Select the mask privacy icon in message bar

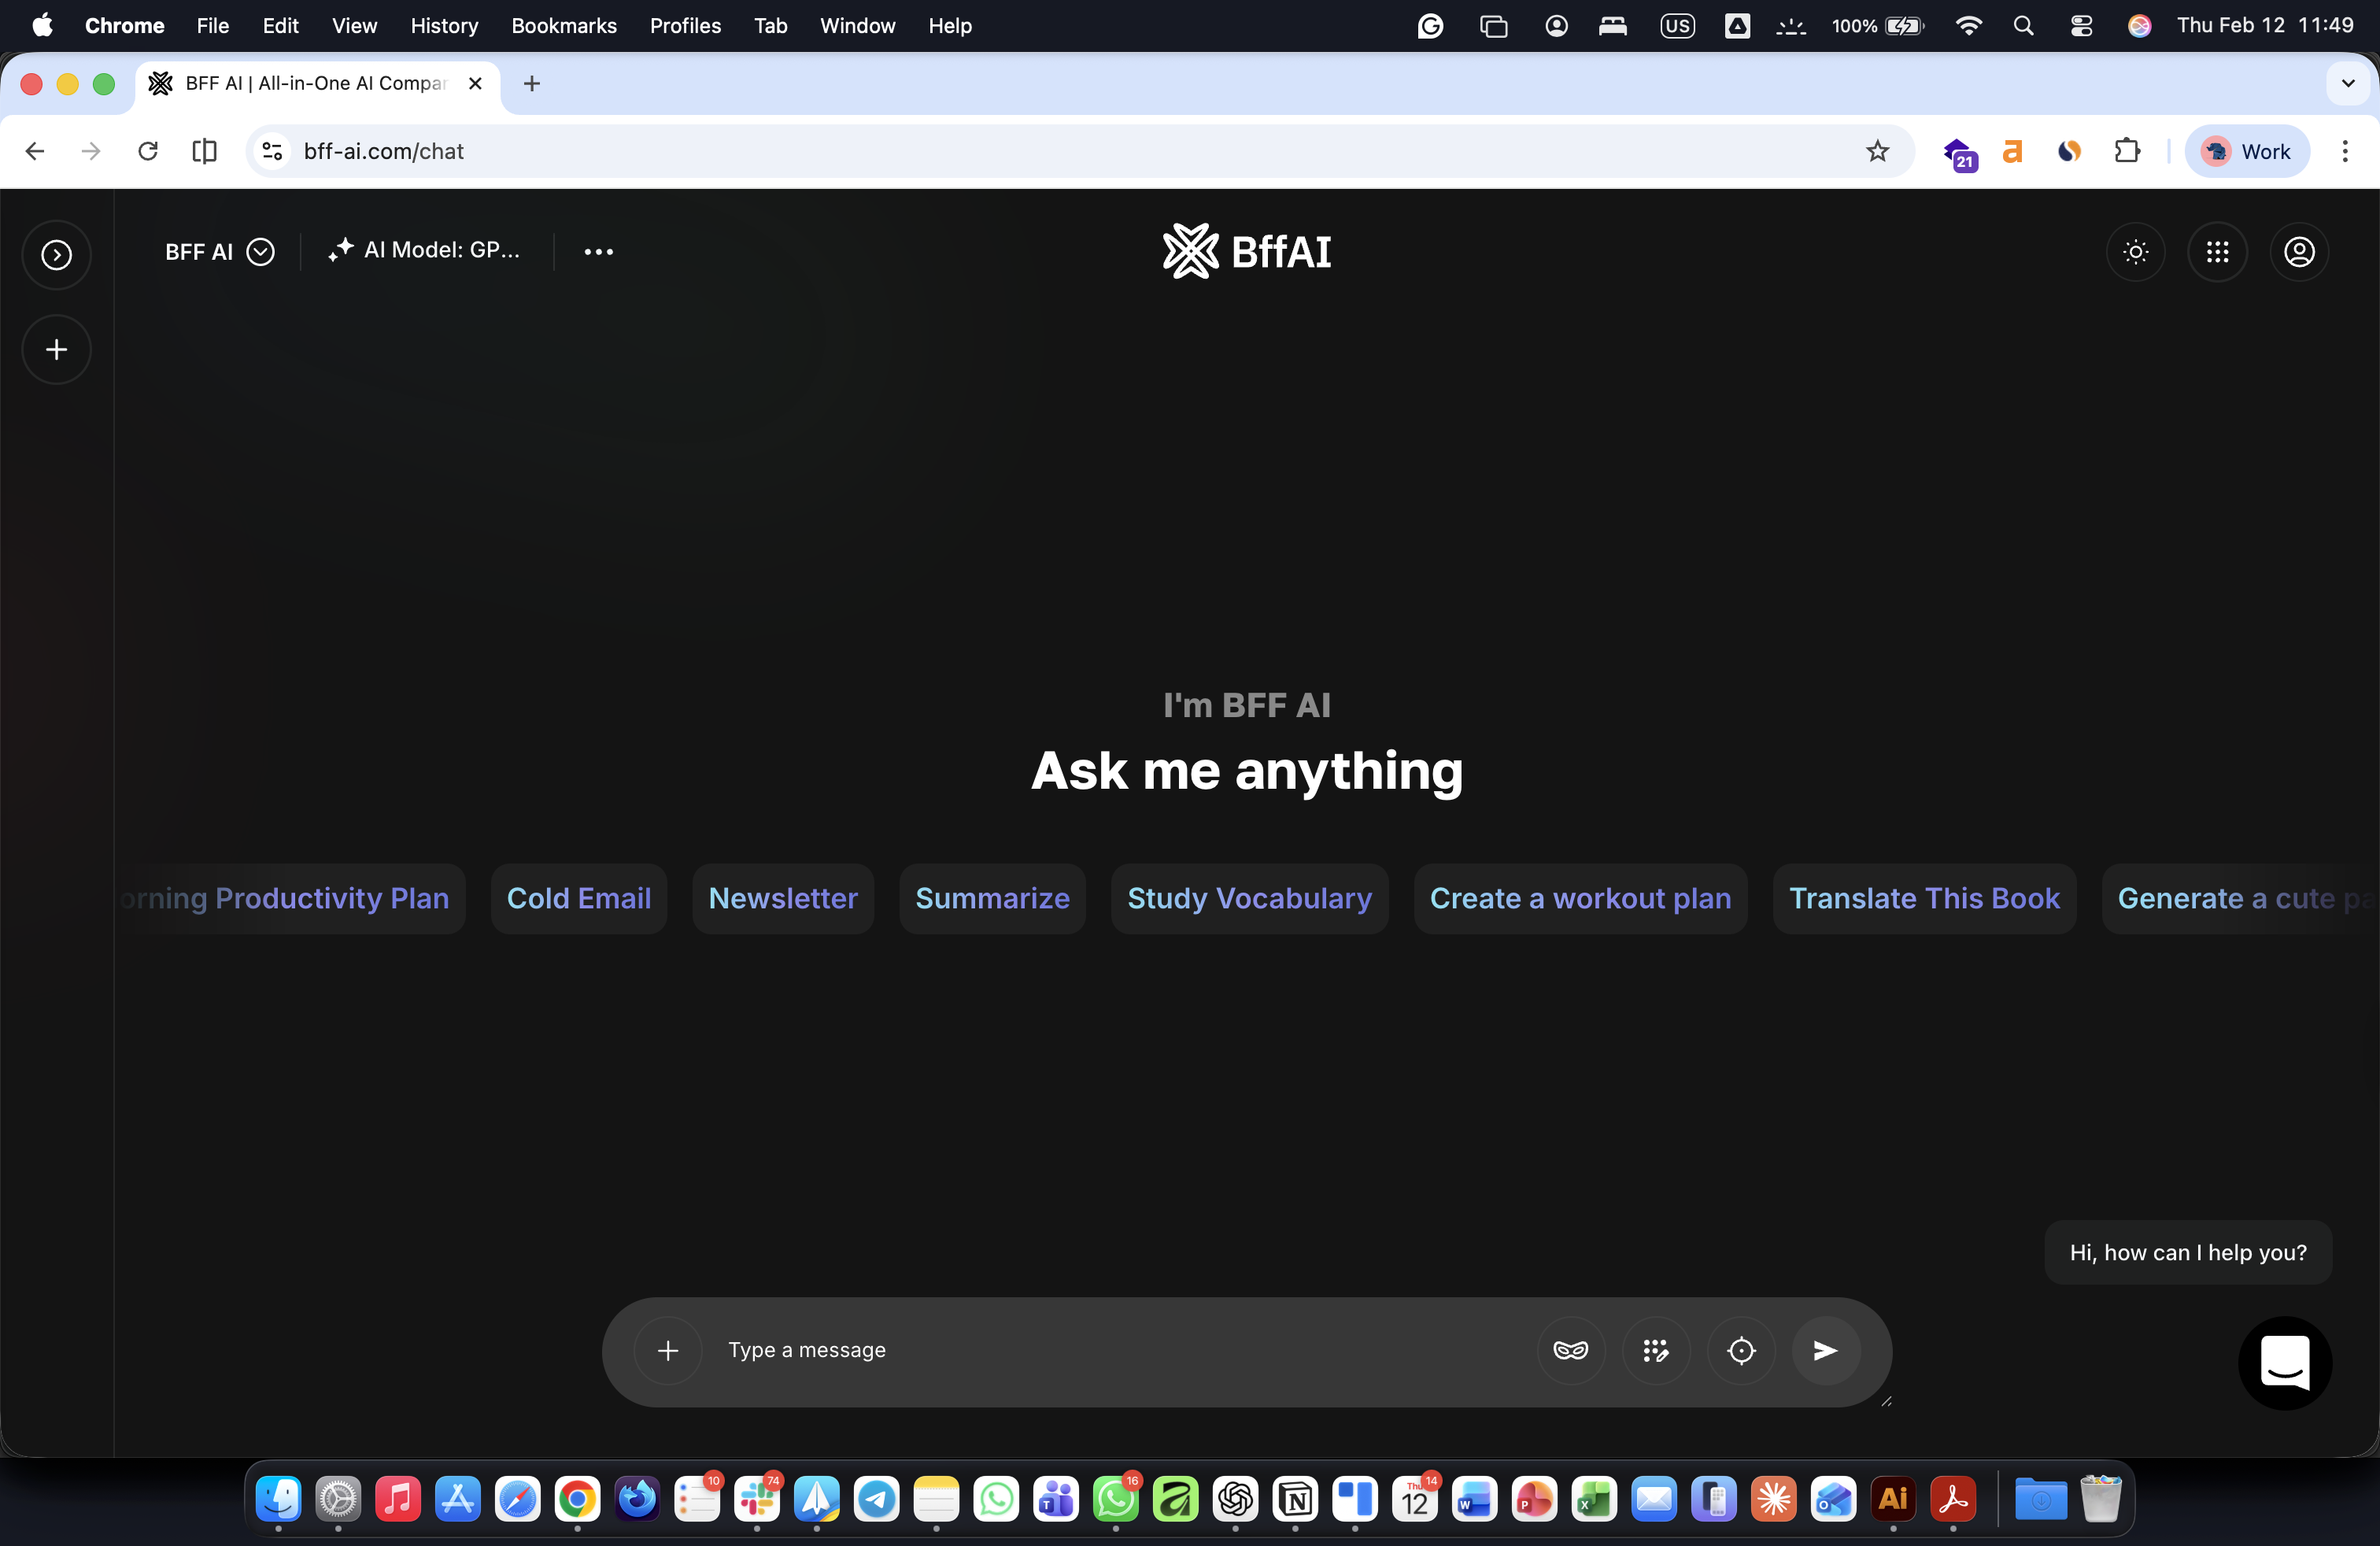click(1570, 1349)
